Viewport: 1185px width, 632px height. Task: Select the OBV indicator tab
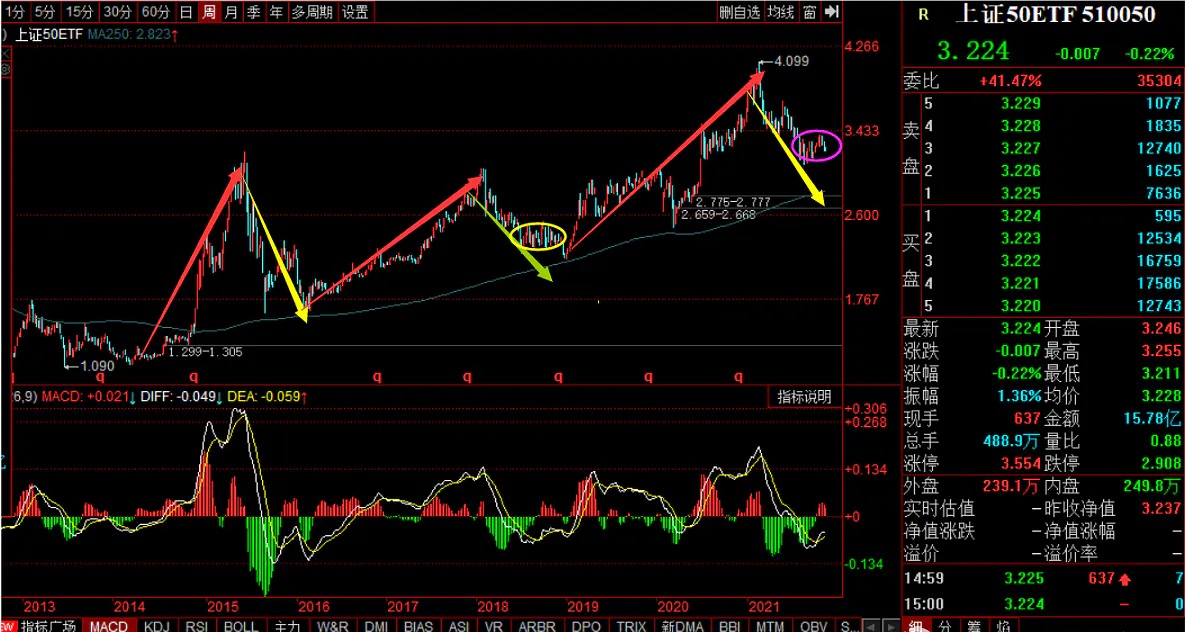click(x=813, y=625)
